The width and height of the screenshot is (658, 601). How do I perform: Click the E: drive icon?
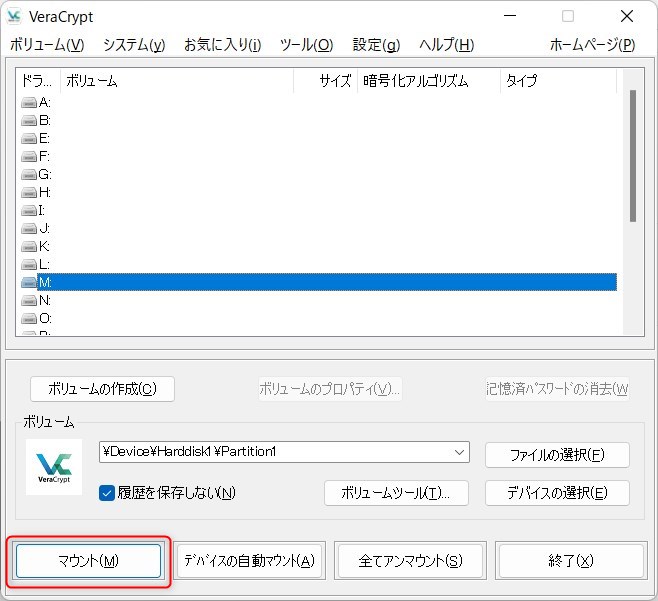pos(29,138)
